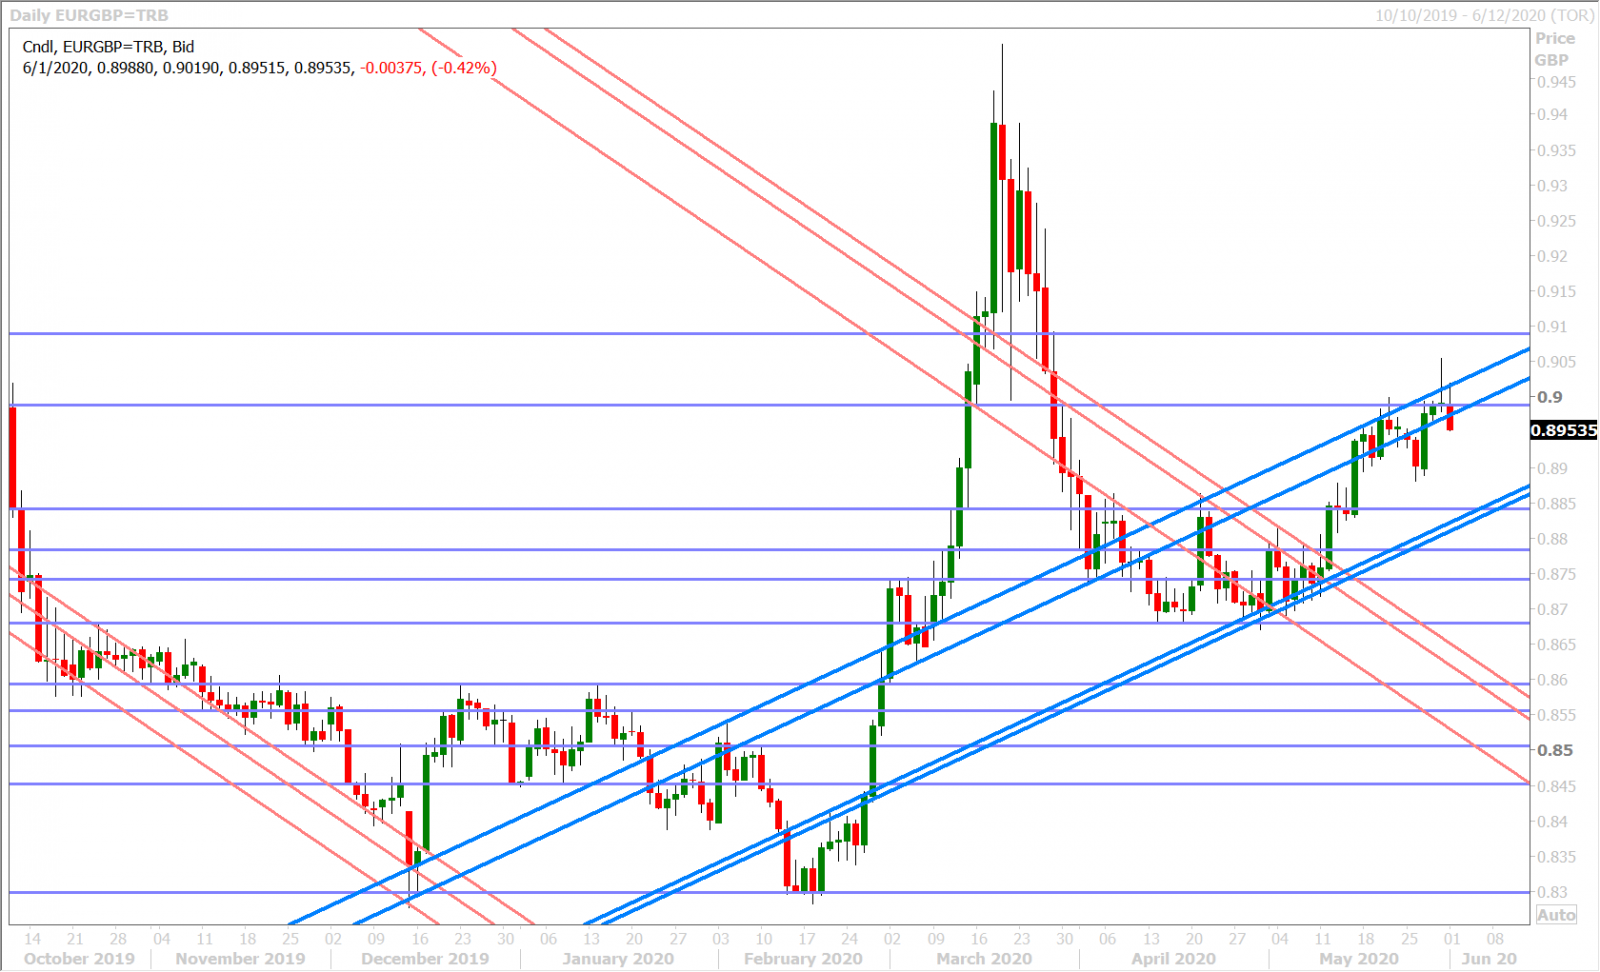
Task: Click the 0.92 price axis label
Action: click(1553, 256)
